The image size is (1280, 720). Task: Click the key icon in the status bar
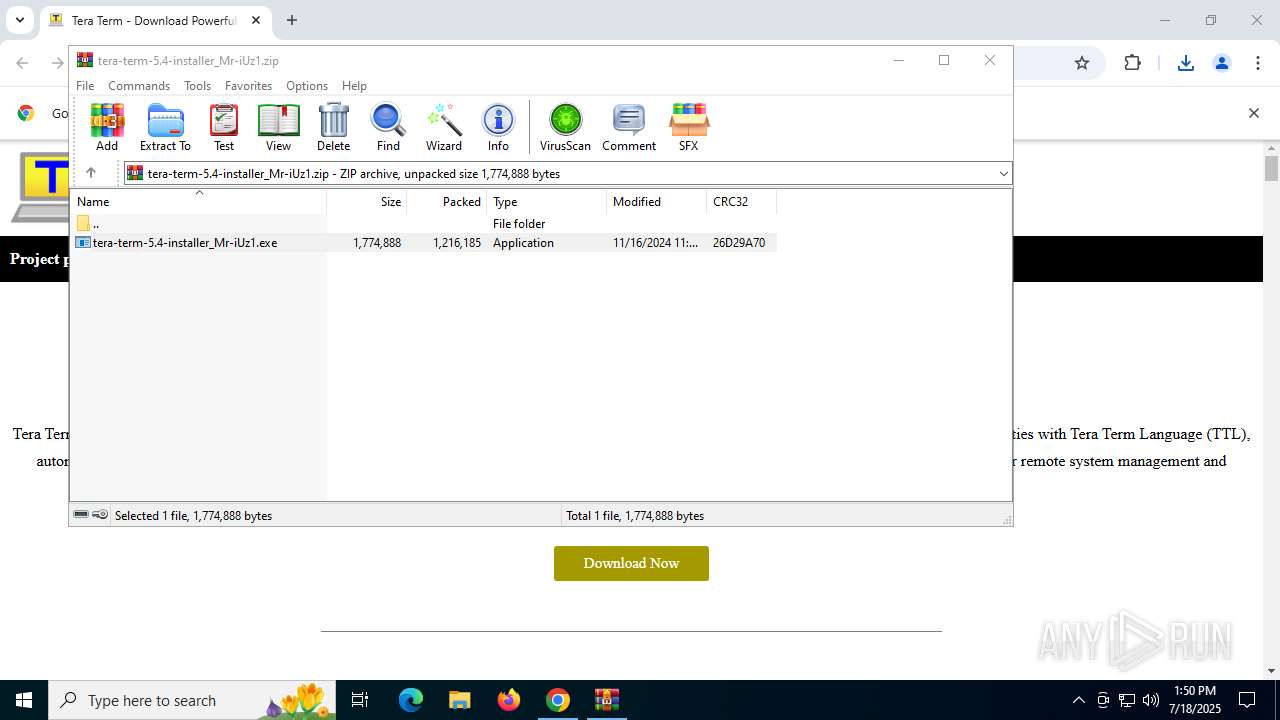100,515
